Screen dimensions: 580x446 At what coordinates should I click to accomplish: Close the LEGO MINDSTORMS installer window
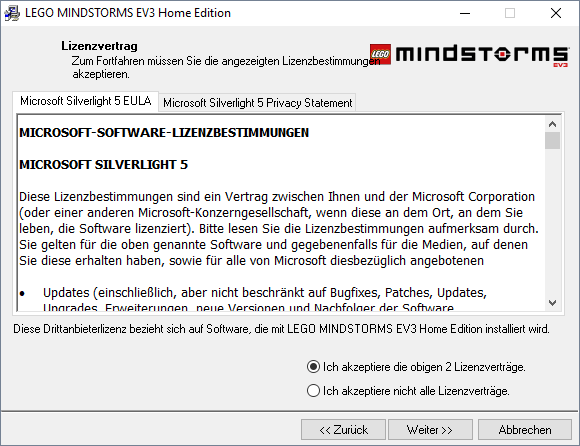[x=556, y=13]
